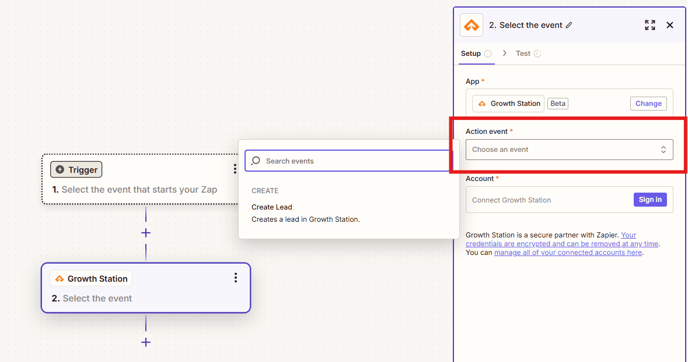Select the Create Lead event option
Image resolution: width=688 pixels, height=362 pixels.
pos(305,213)
